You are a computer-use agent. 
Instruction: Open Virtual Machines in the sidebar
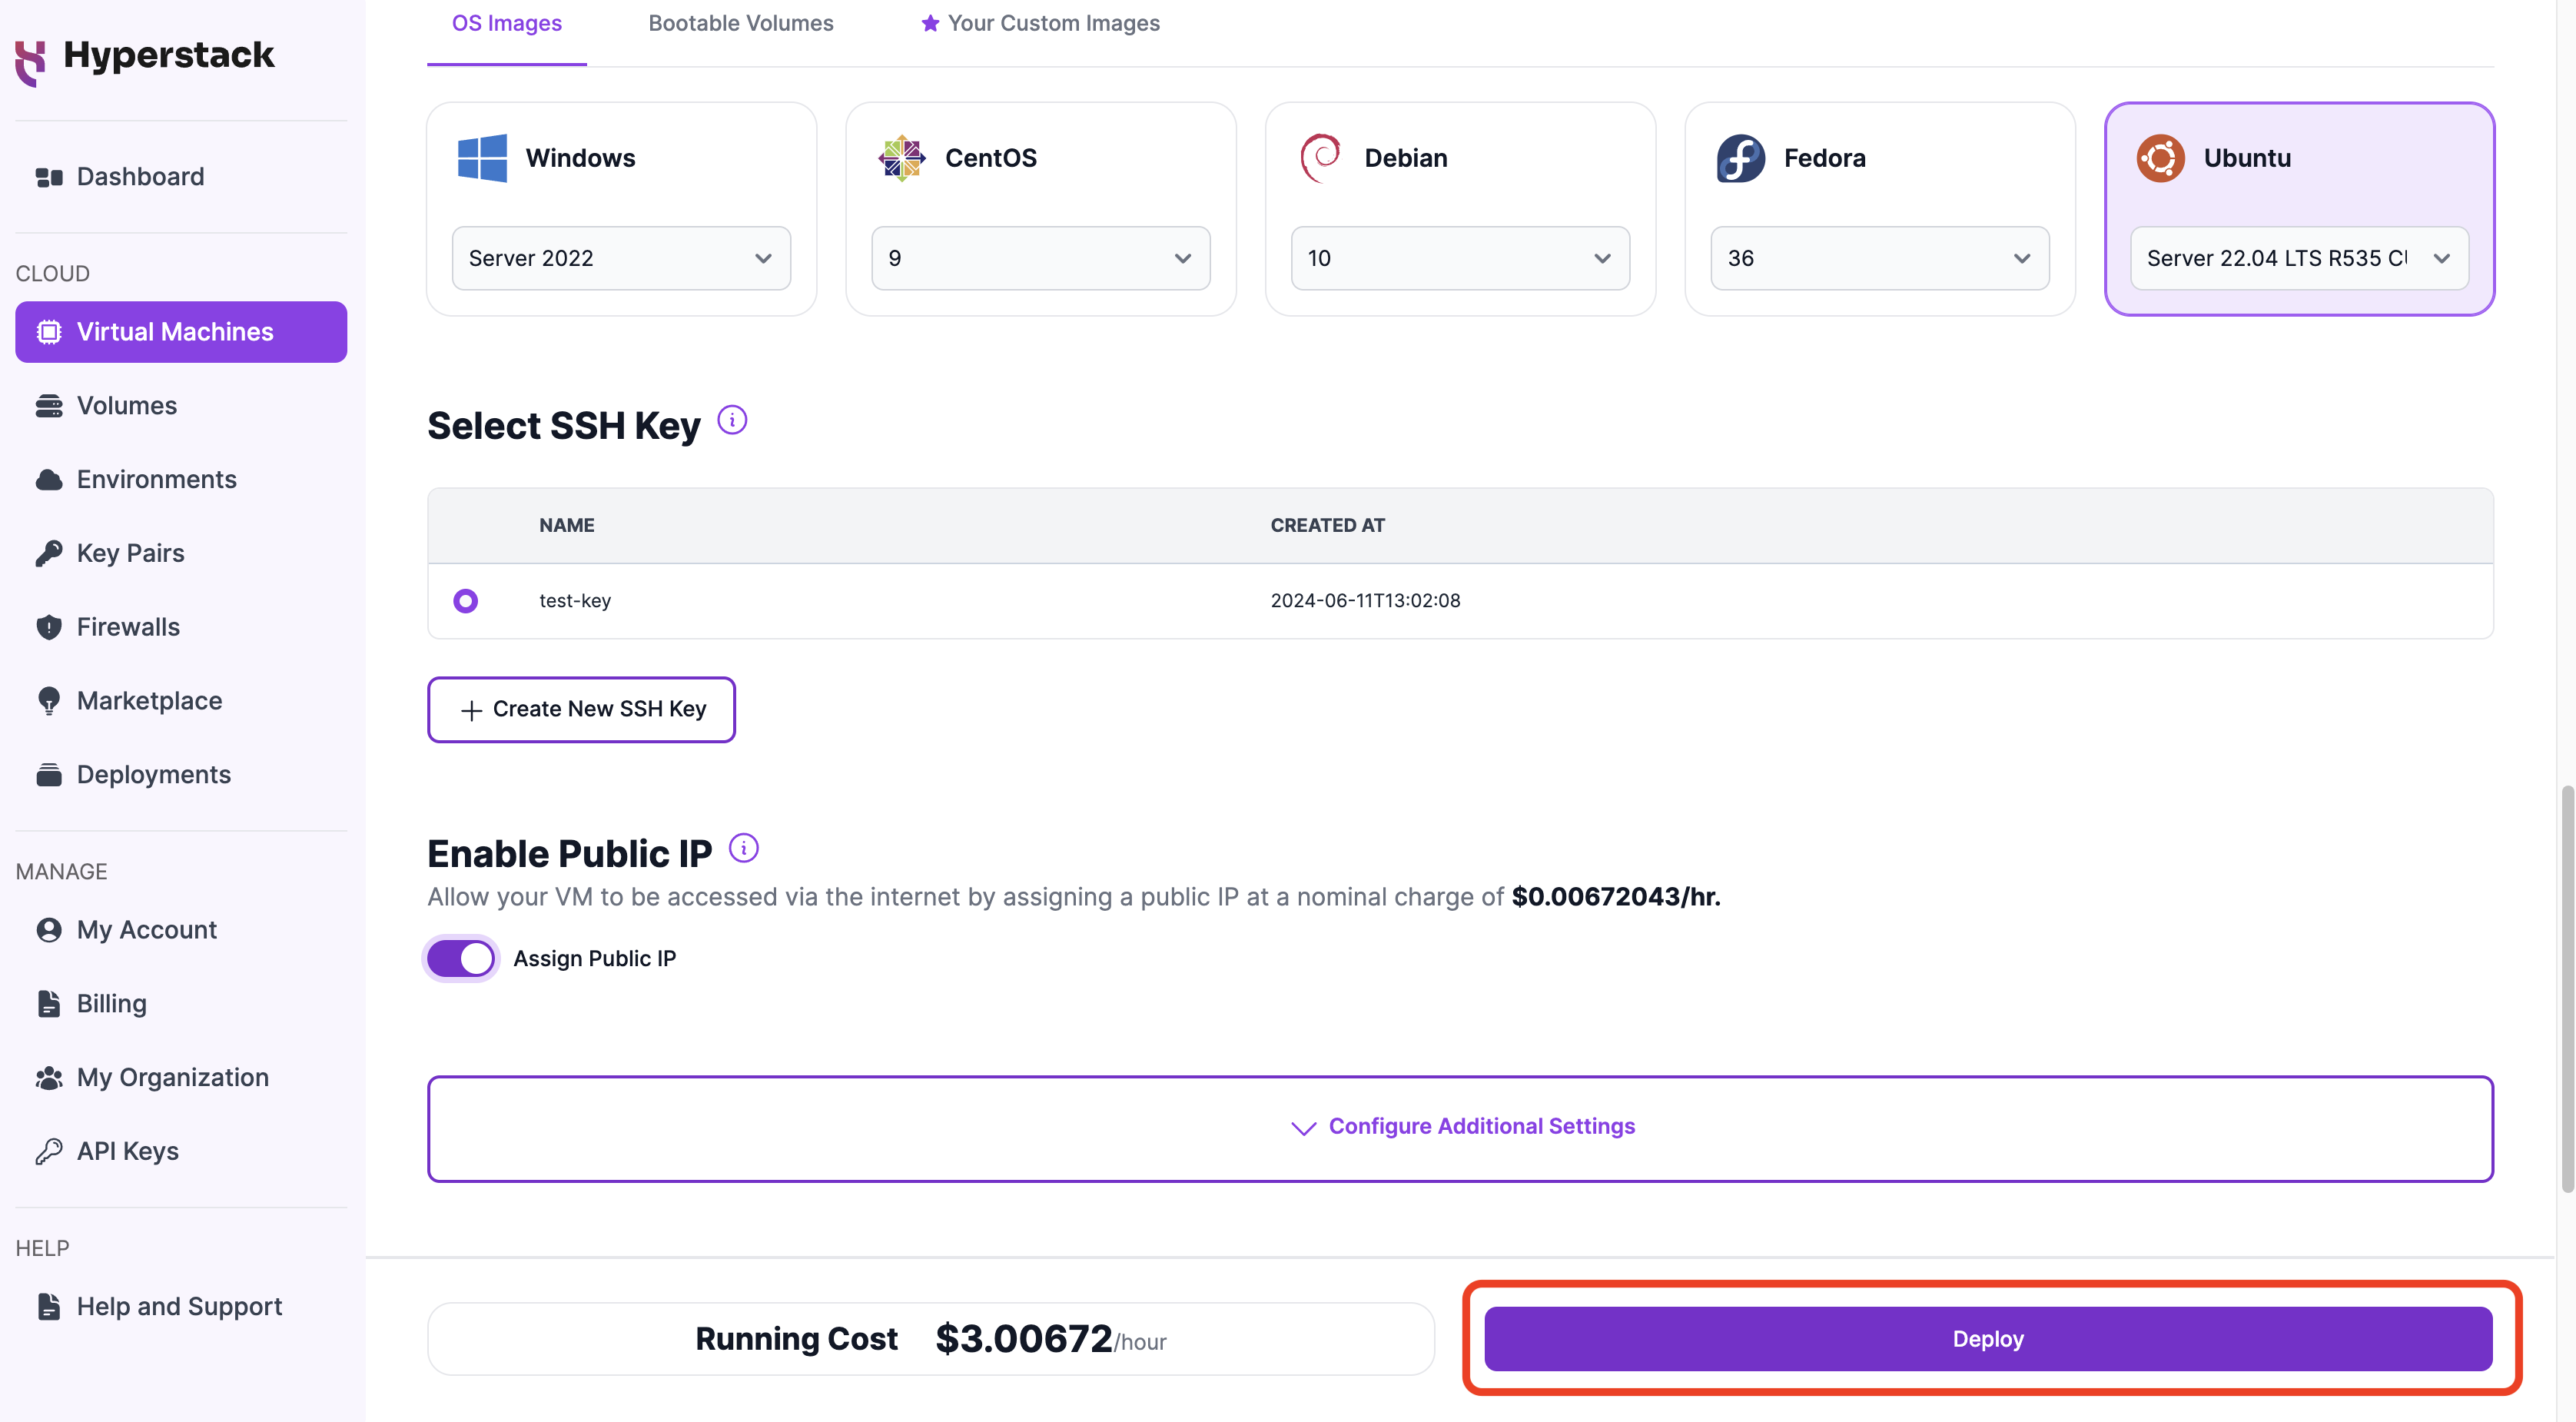[x=181, y=332]
